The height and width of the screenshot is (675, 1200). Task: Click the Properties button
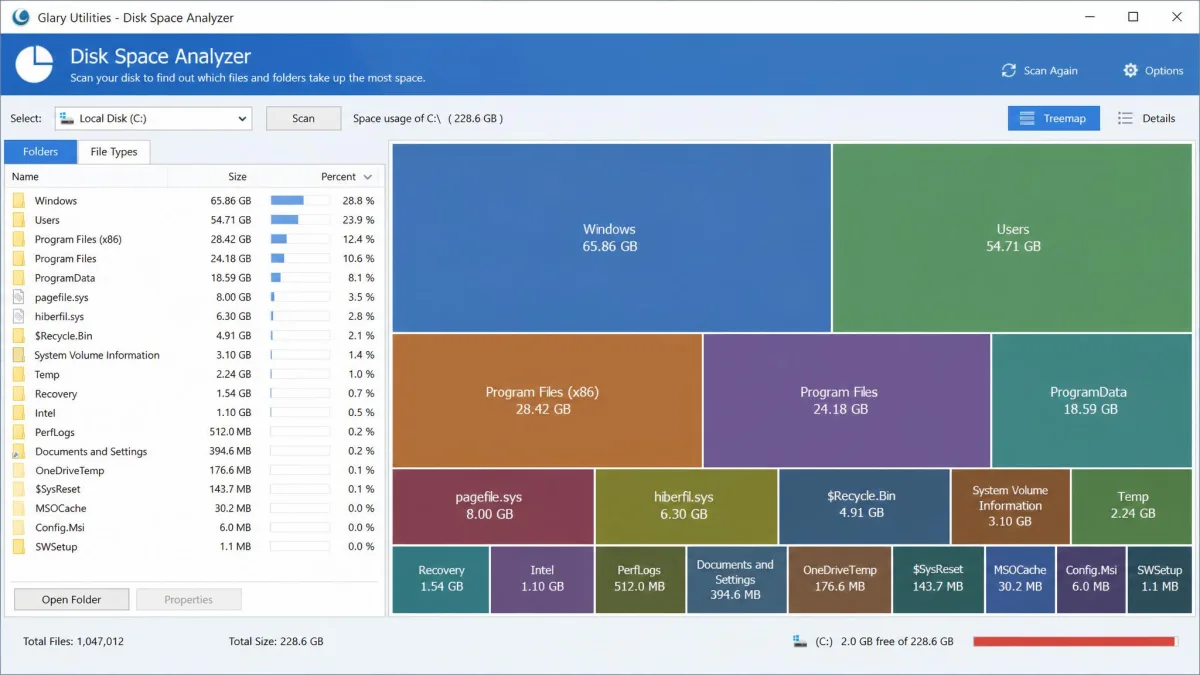click(189, 600)
